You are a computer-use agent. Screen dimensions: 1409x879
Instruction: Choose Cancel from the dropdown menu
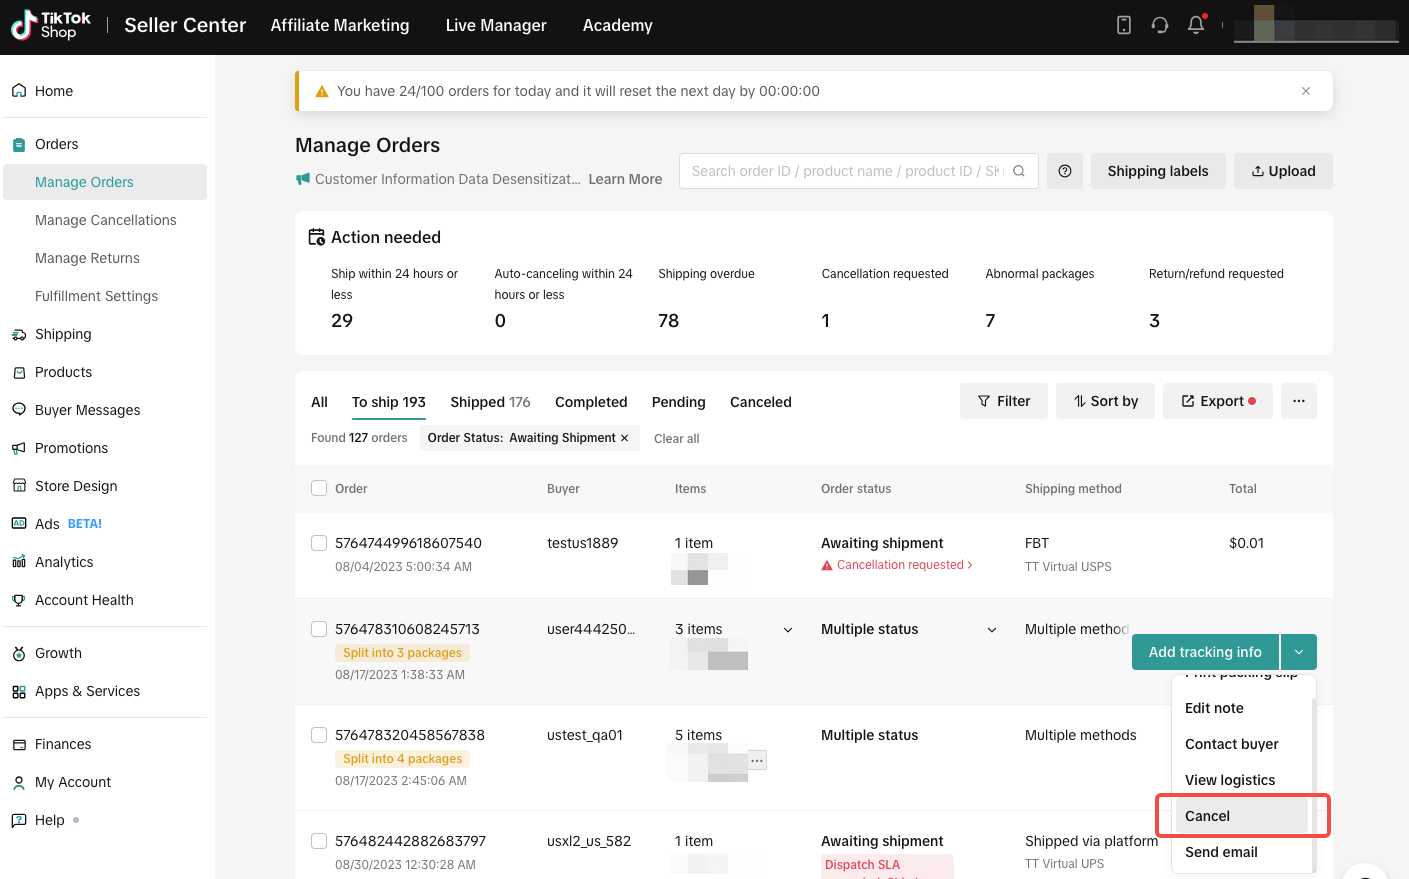click(1208, 816)
